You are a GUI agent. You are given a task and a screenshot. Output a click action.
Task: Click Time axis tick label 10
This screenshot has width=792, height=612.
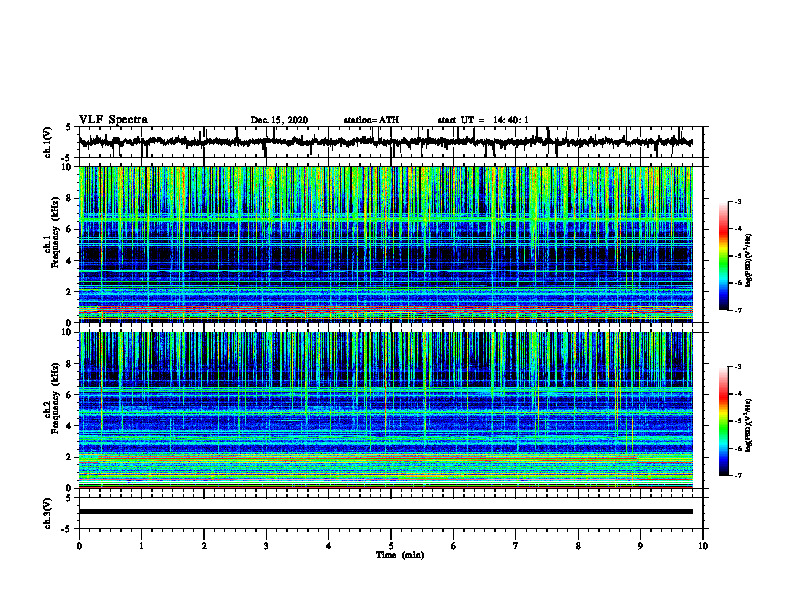pyautogui.click(x=703, y=546)
